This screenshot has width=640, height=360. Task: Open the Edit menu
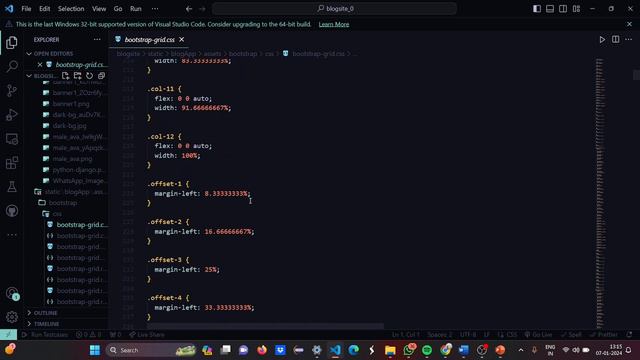pos(44,9)
